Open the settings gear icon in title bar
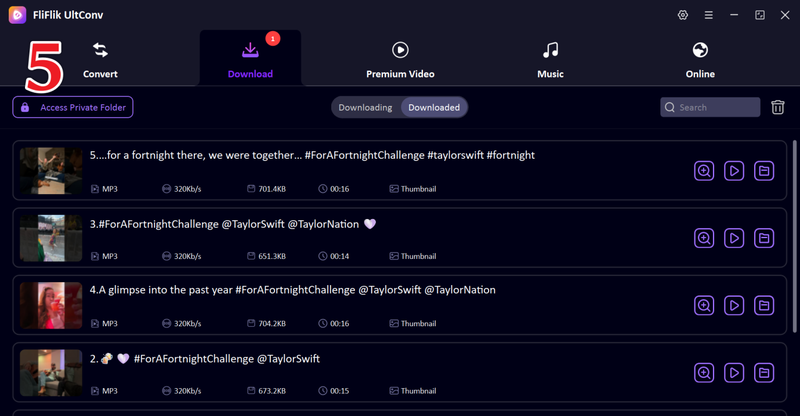This screenshot has width=800, height=416. pyautogui.click(x=683, y=15)
